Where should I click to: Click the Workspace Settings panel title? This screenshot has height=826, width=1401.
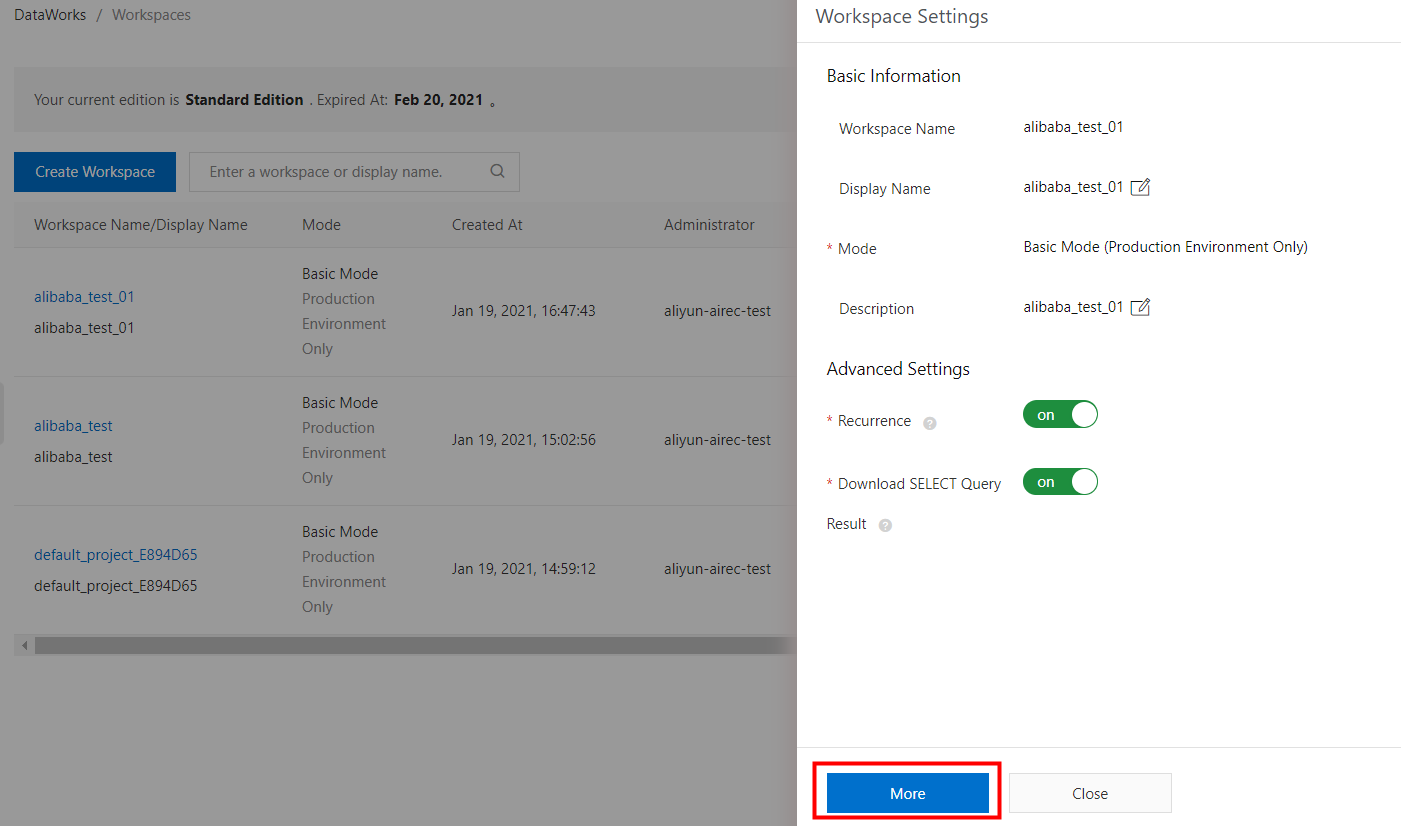coord(902,17)
